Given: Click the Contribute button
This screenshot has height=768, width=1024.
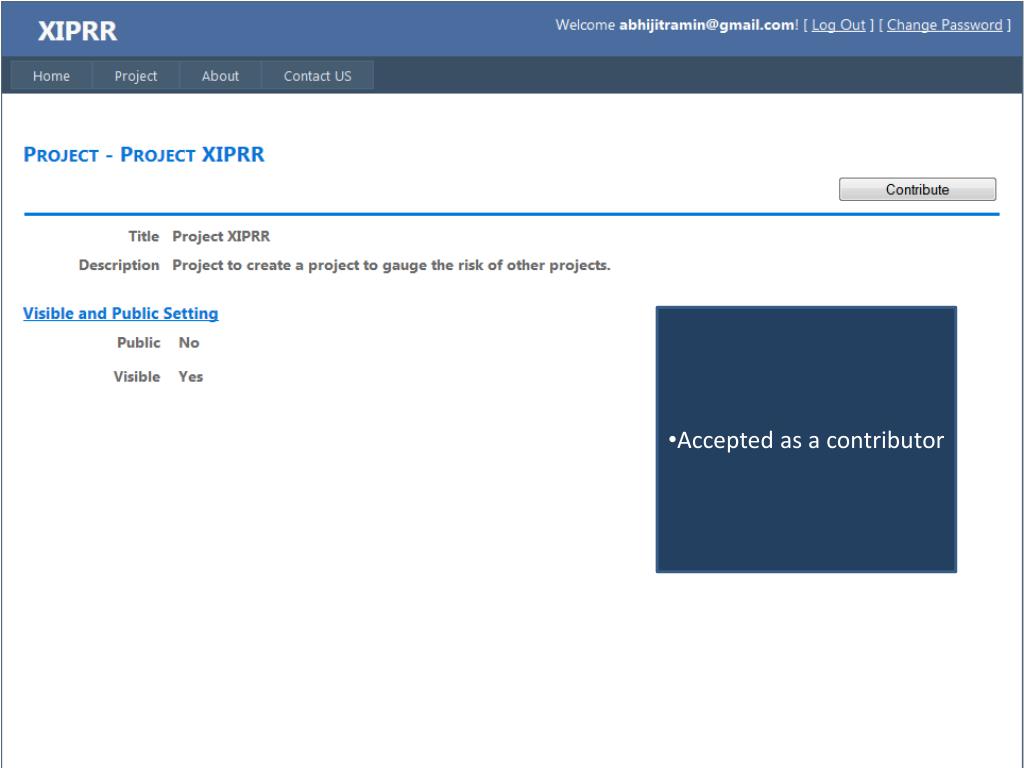Looking at the screenshot, I should click(917, 189).
